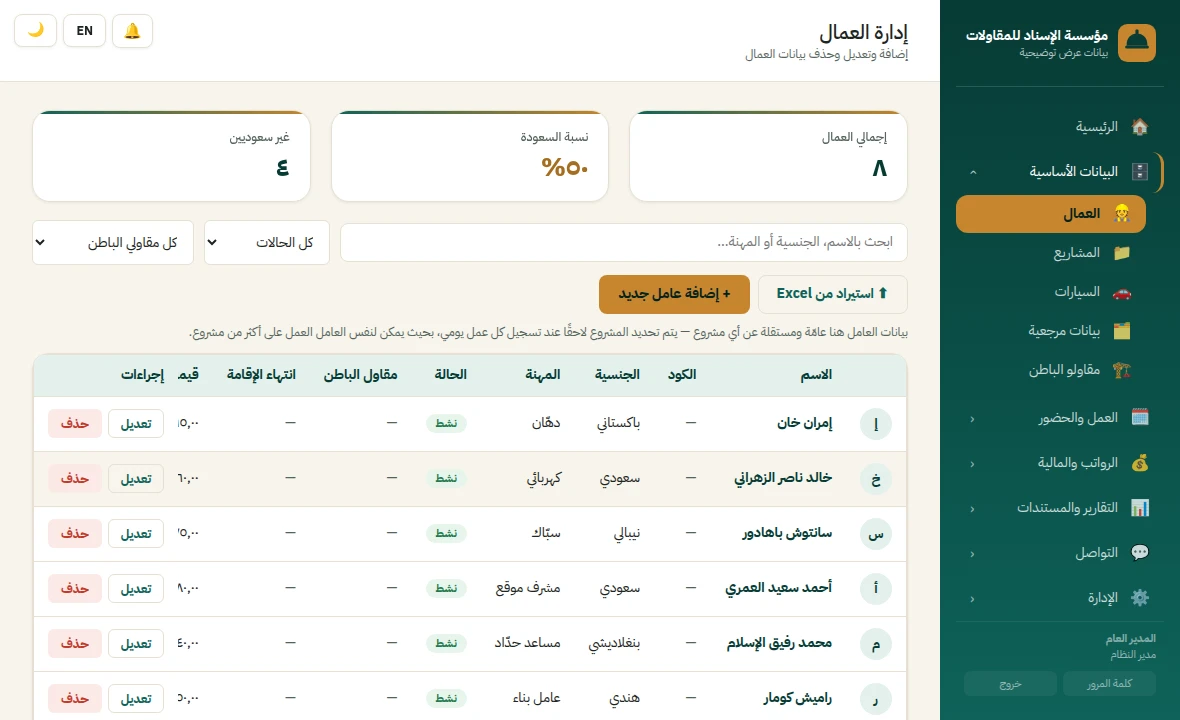Select العمال worker icon in sidebar
This screenshot has height=720, width=1180.
point(1121,214)
